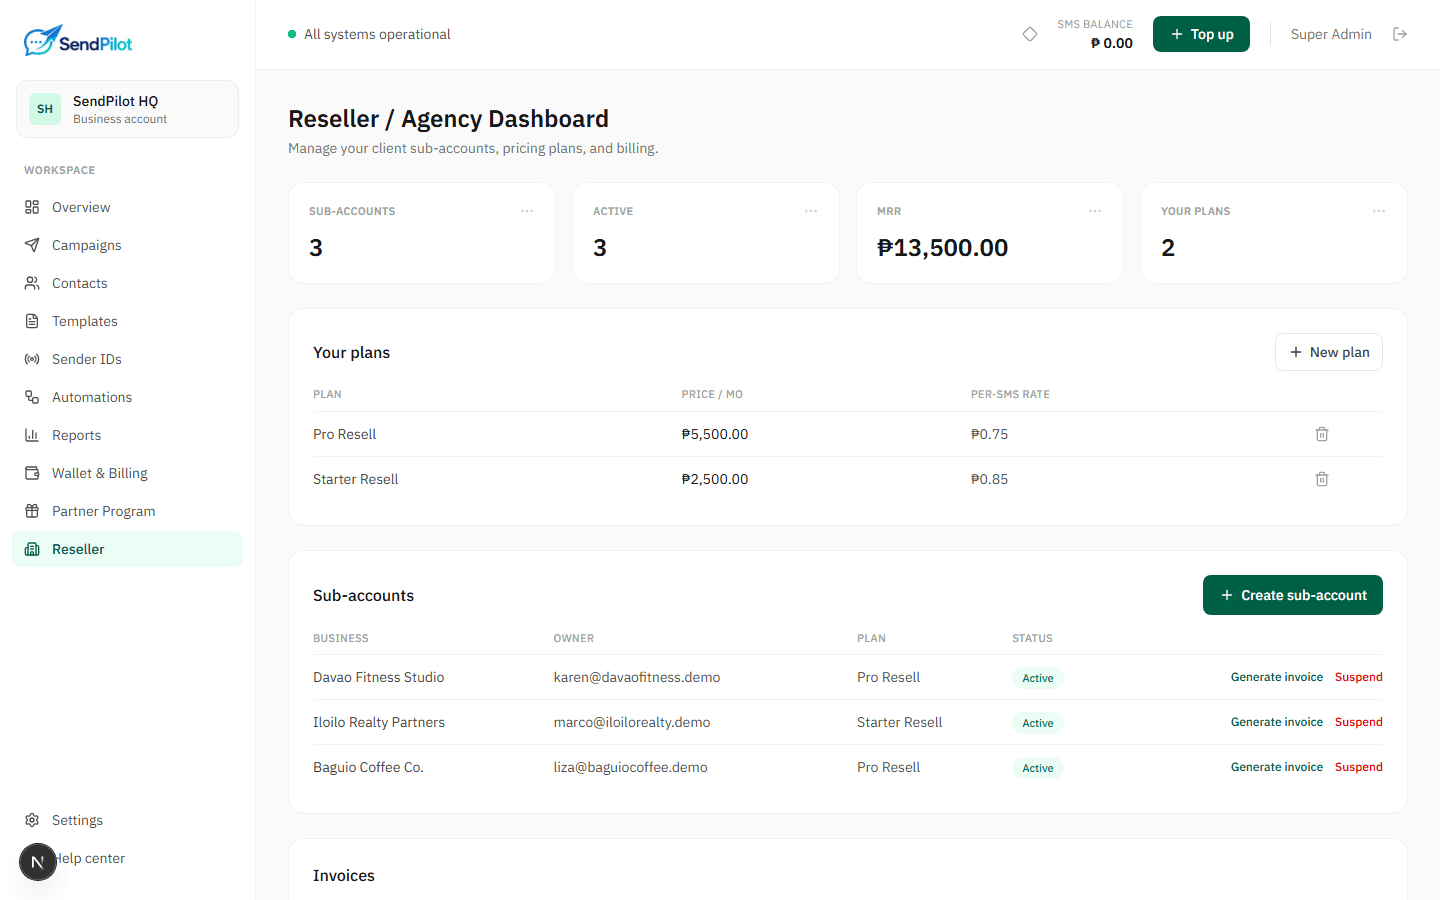1440x900 pixels.
Task: Delete the Pro Resell plan
Action: point(1322,434)
